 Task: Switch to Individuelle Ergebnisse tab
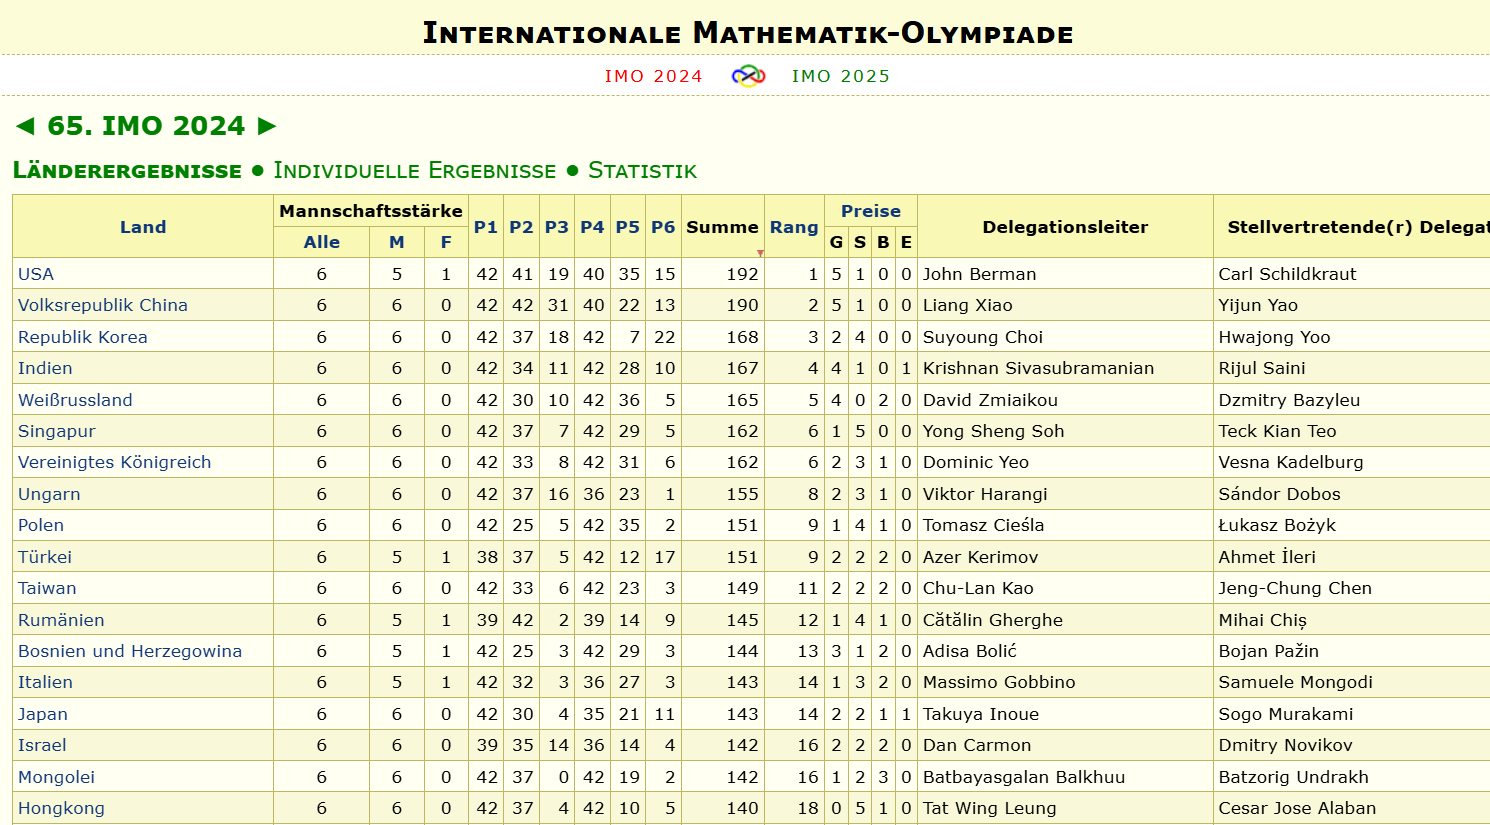pyautogui.click(x=415, y=171)
